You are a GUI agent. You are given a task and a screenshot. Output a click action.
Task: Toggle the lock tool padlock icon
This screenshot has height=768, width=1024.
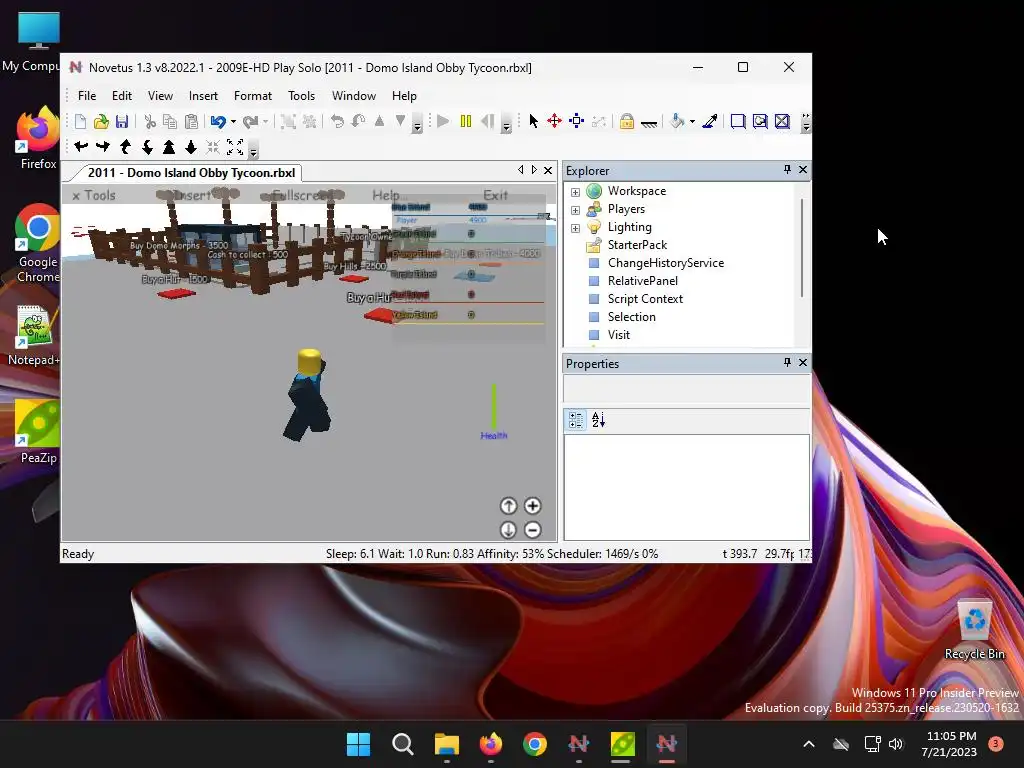click(626, 121)
